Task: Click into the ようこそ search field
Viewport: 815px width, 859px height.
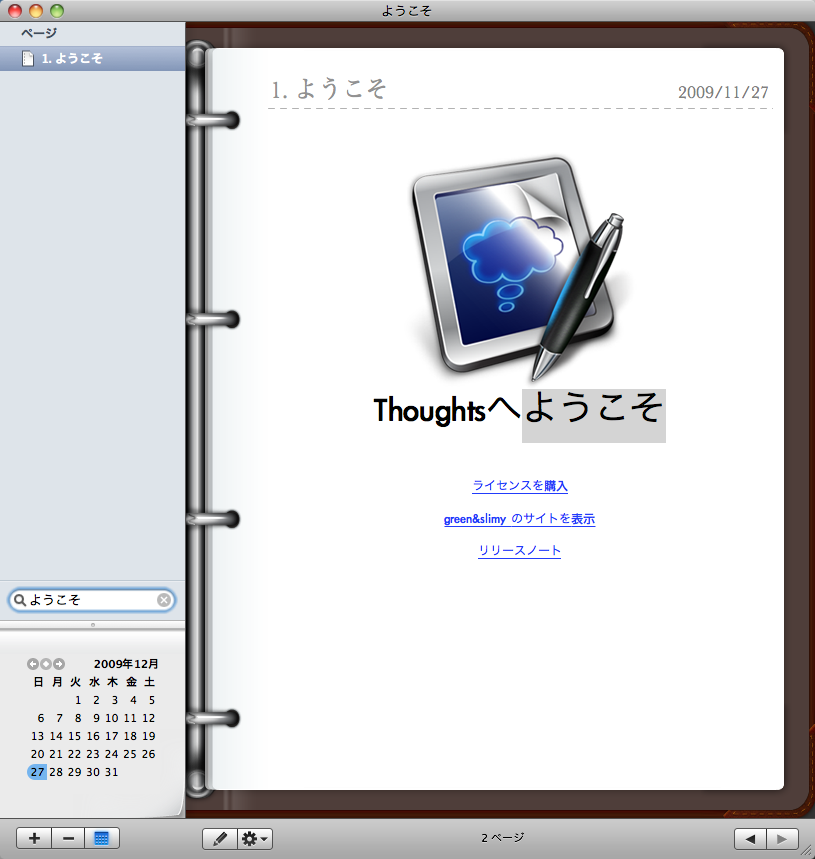Action: point(91,600)
